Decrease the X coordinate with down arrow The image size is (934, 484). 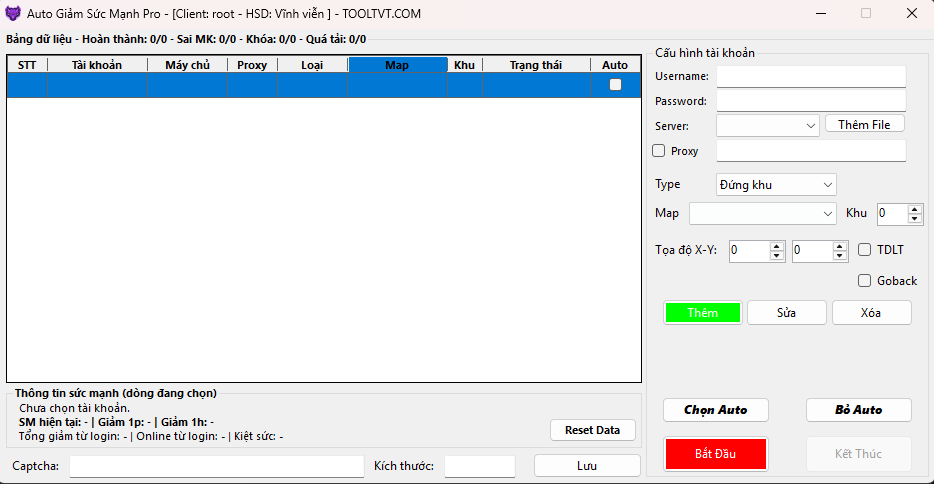777,256
